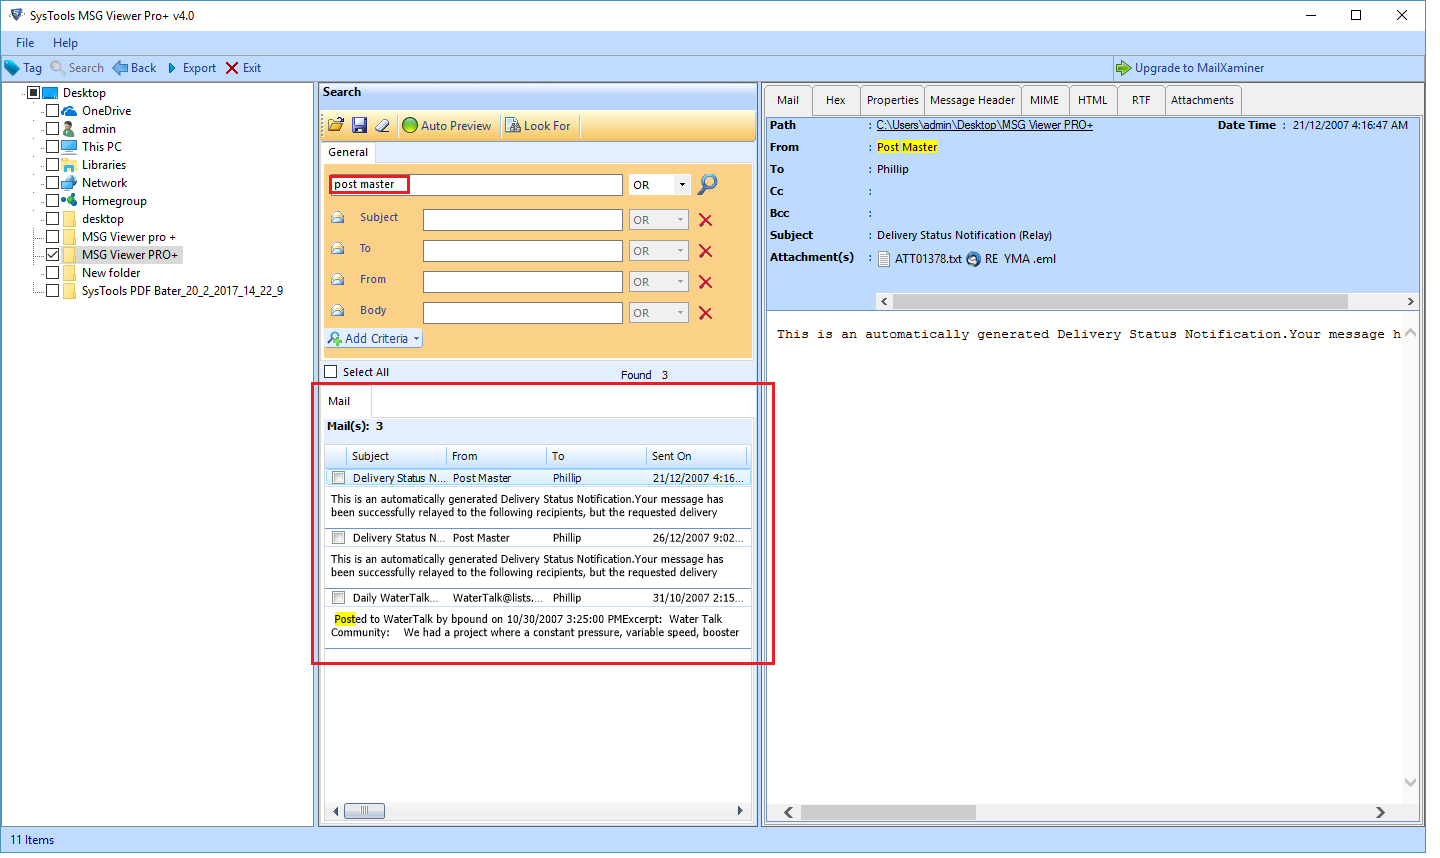Screen dimensions: 1440x858
Task: Switch to the Attachments tab
Action: pyautogui.click(x=1202, y=100)
